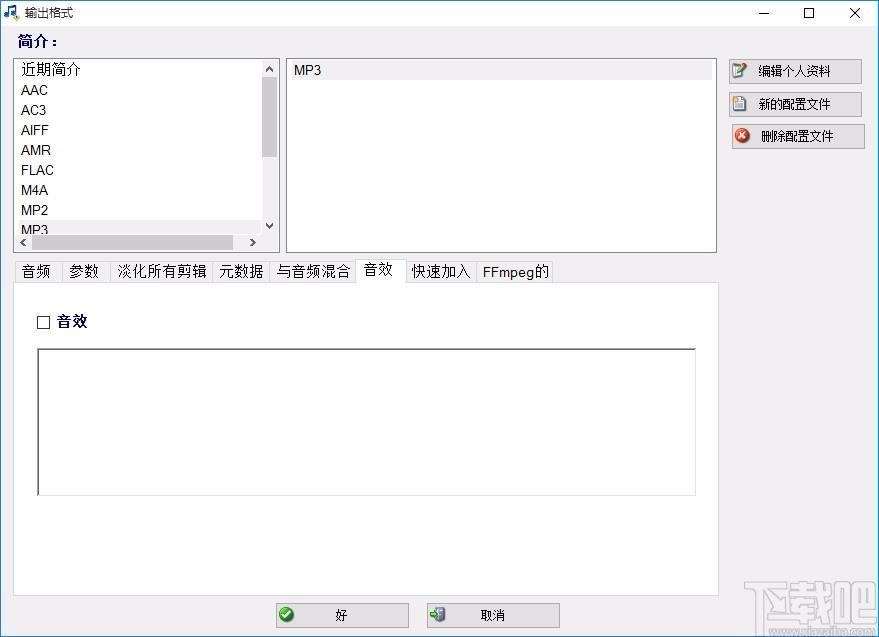Switch to the FFmpeg的 tab
This screenshot has height=637, width=879.
[x=515, y=272]
